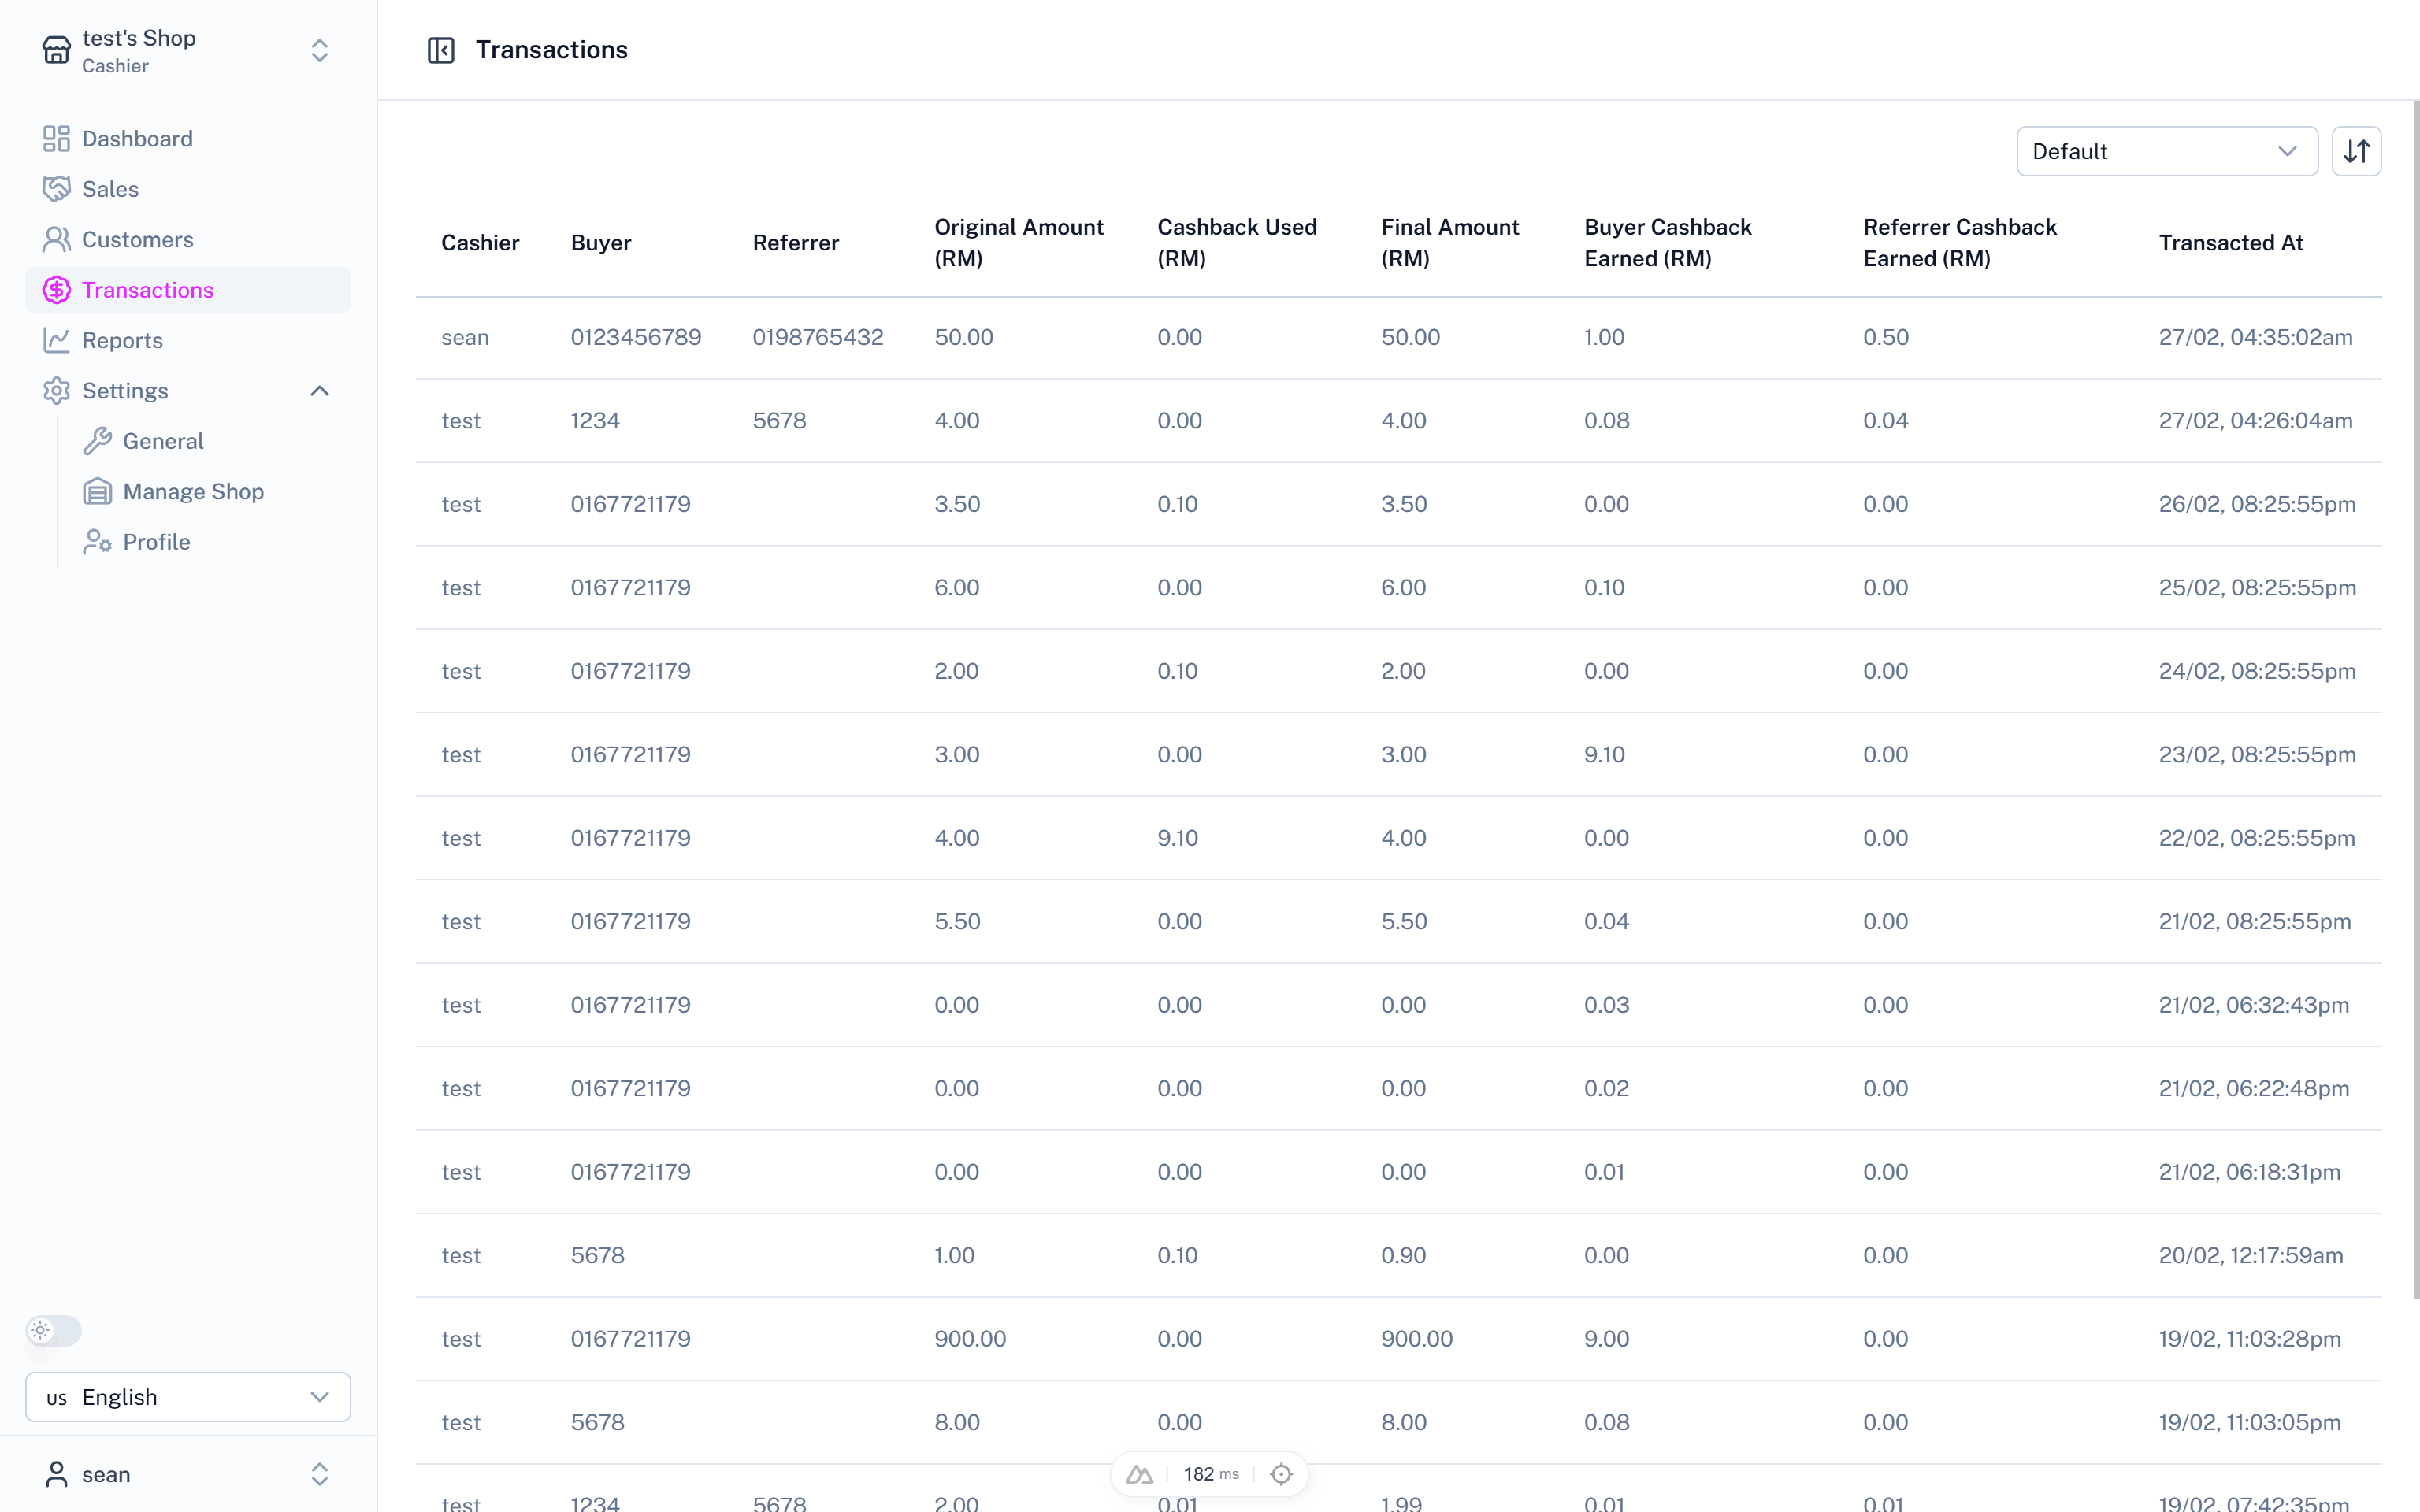This screenshot has height=1512, width=2420.
Task: Click the Buyer column header
Action: tap(601, 243)
